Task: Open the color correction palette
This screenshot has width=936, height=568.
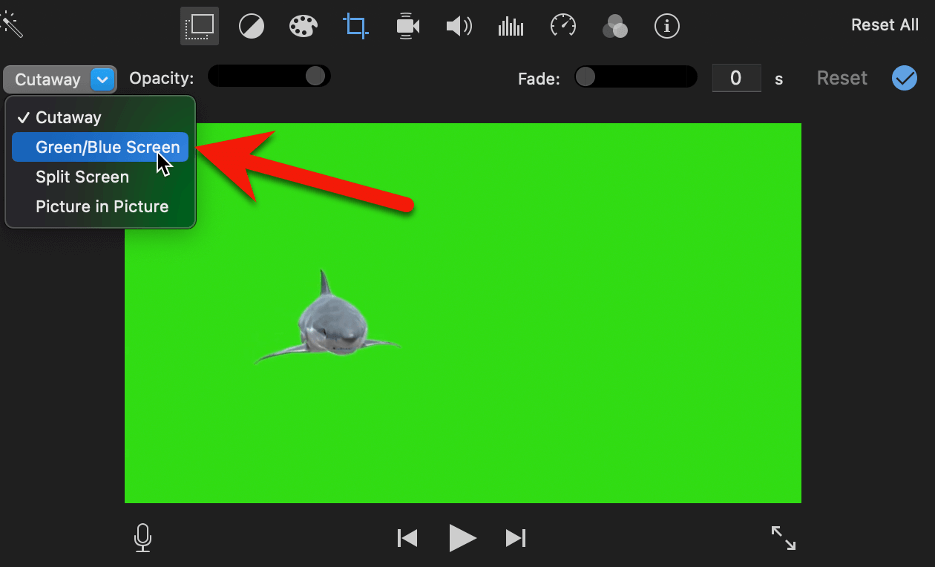Action: pos(303,27)
